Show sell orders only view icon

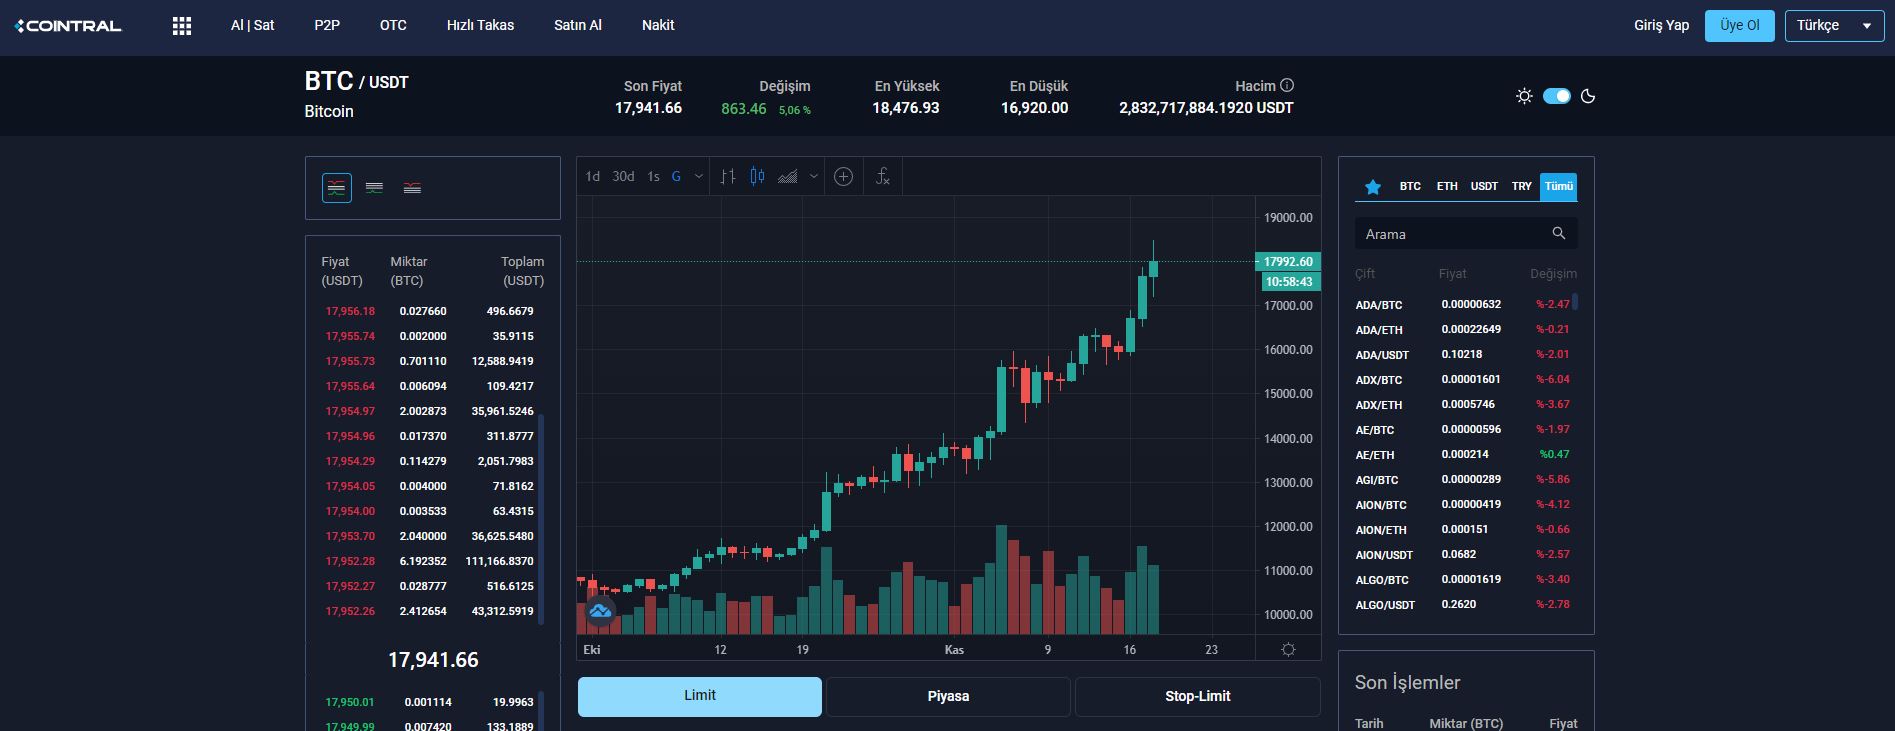(x=412, y=188)
